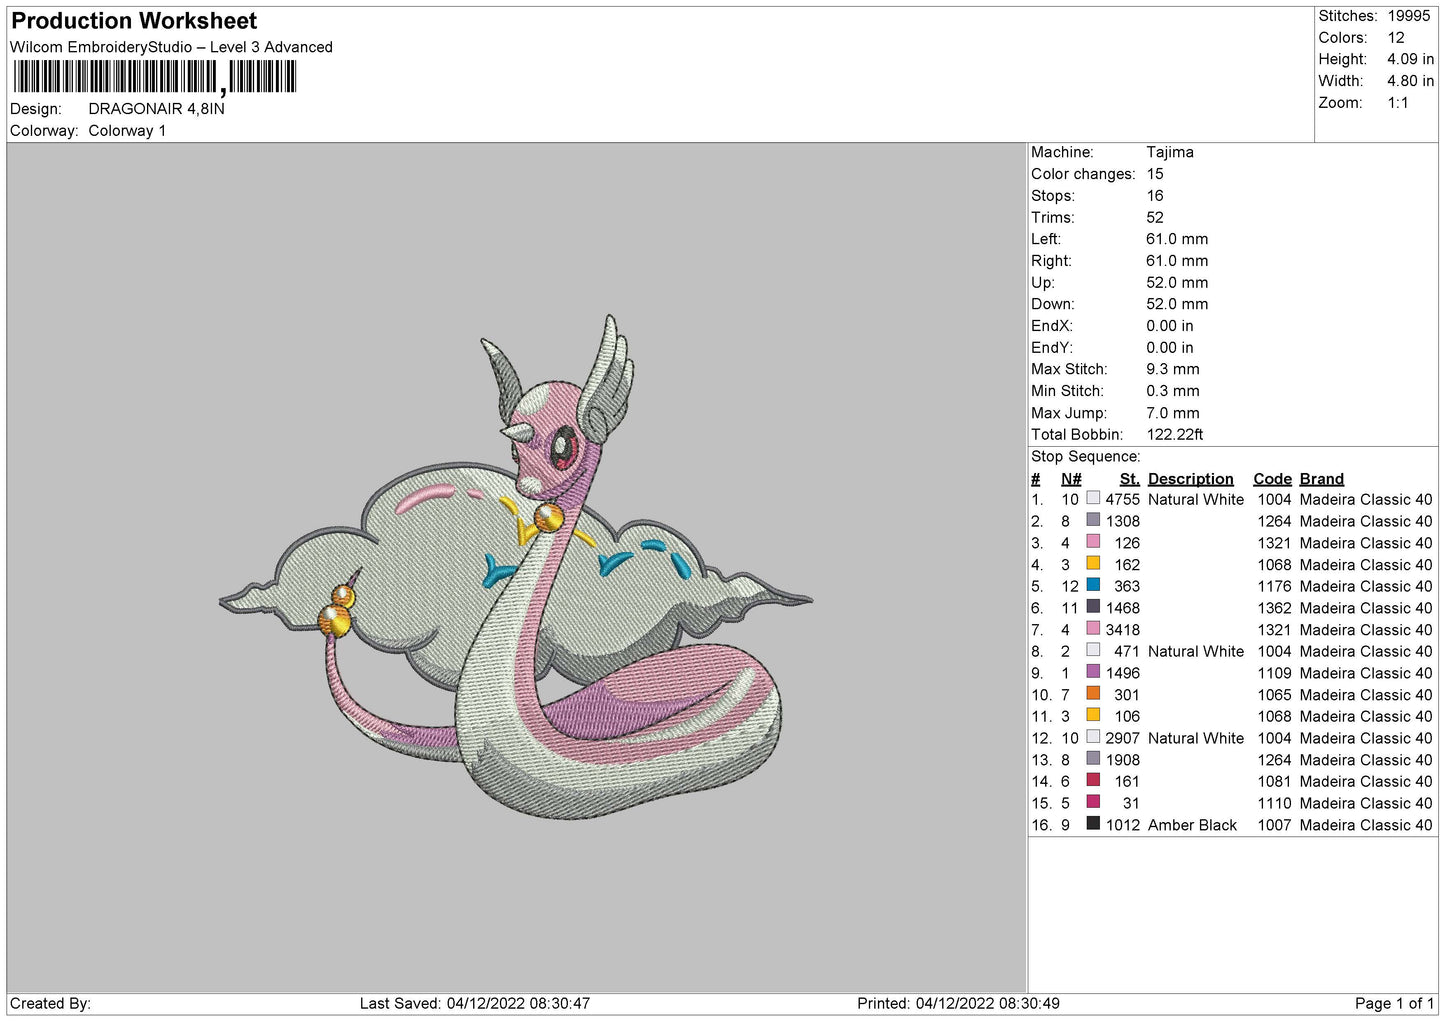Click the barcode under the worksheet title
Viewport: 1445px width, 1021px height.
point(155,77)
